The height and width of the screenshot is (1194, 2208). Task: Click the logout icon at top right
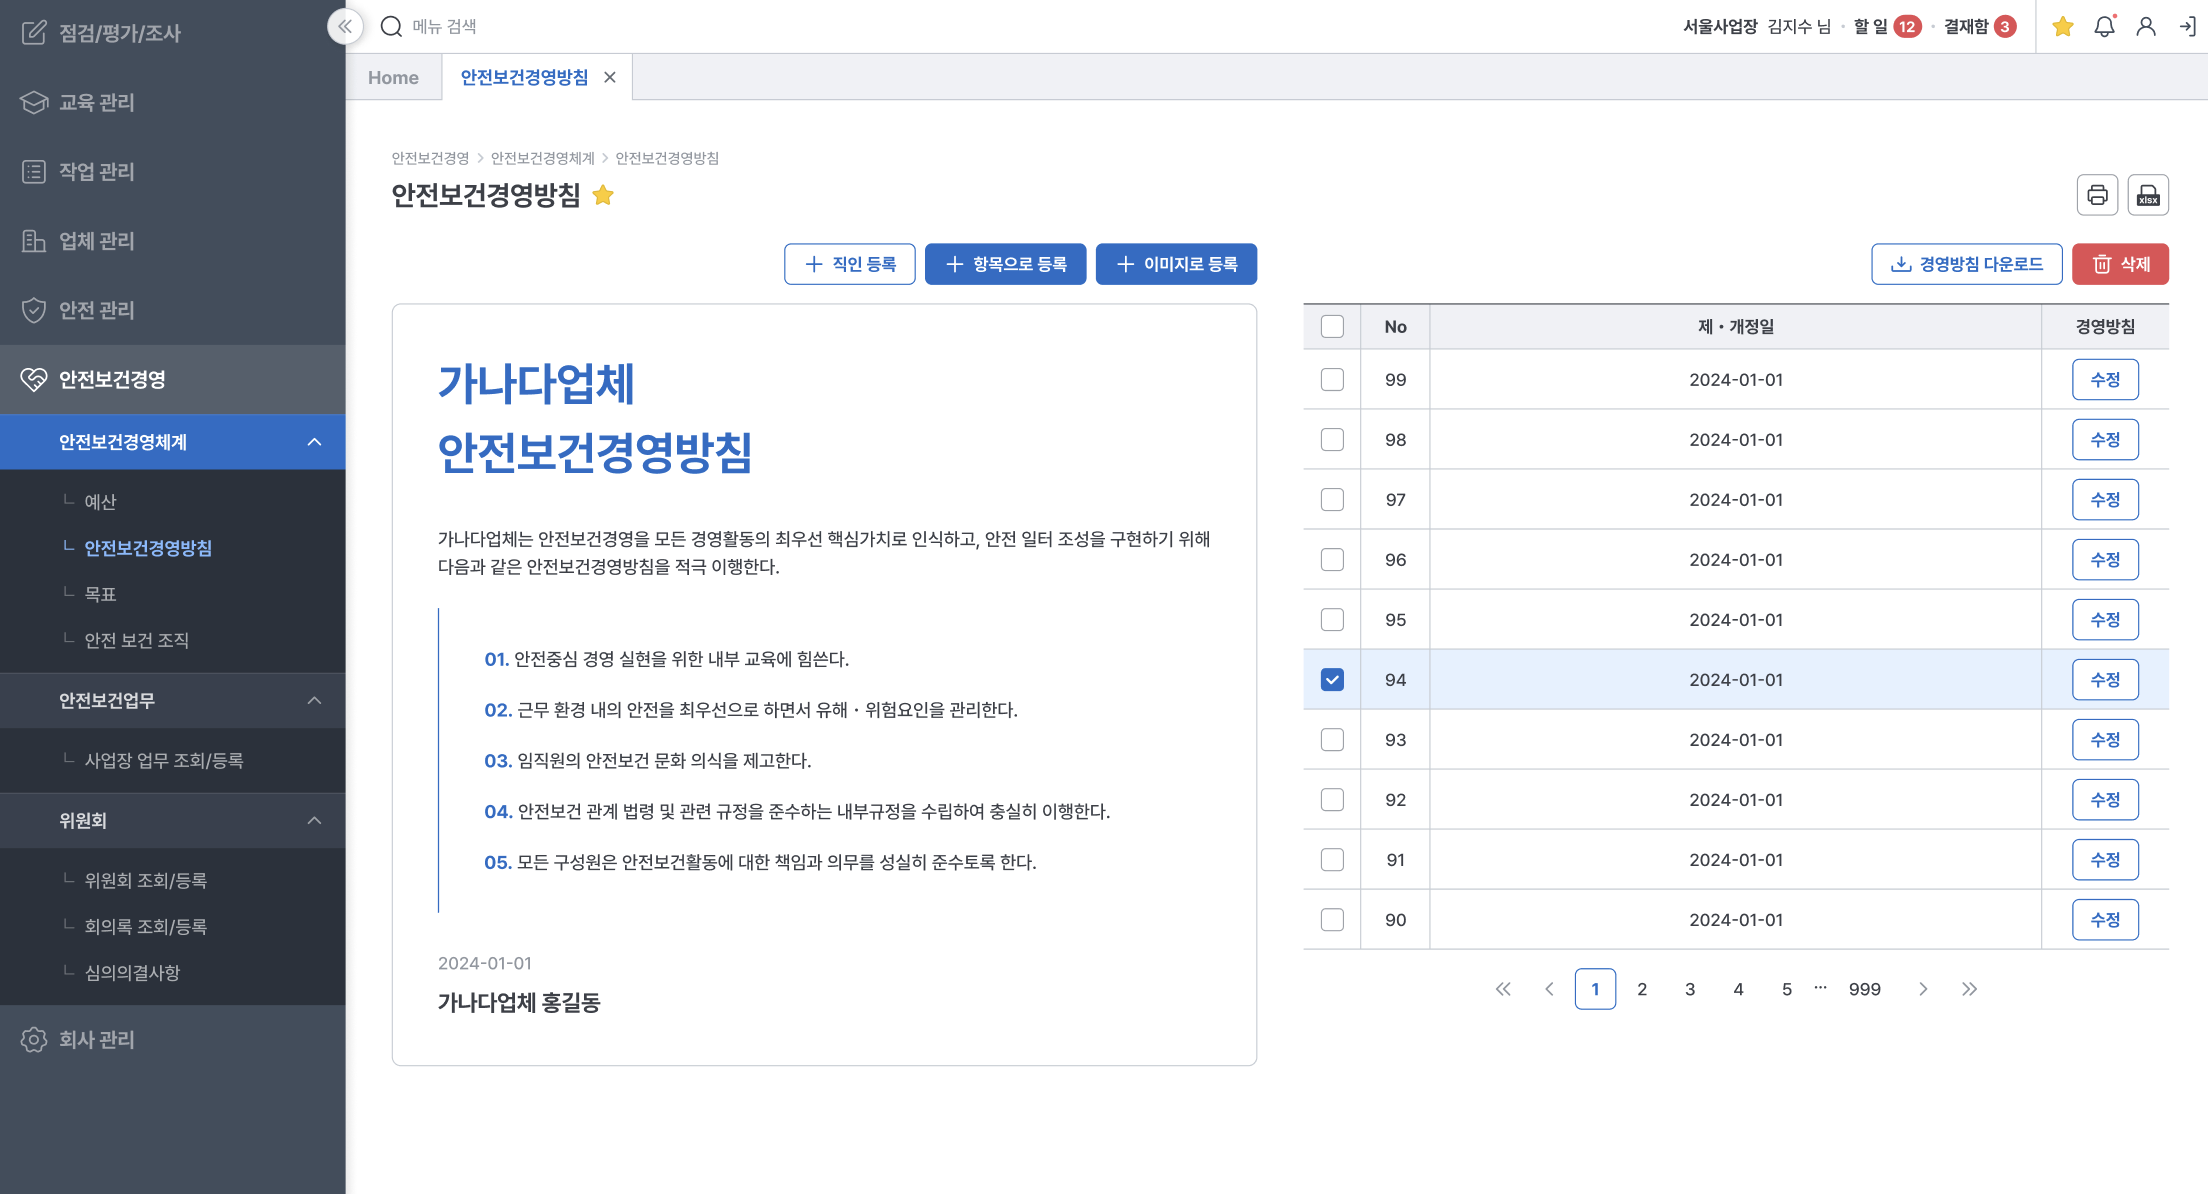(2187, 26)
